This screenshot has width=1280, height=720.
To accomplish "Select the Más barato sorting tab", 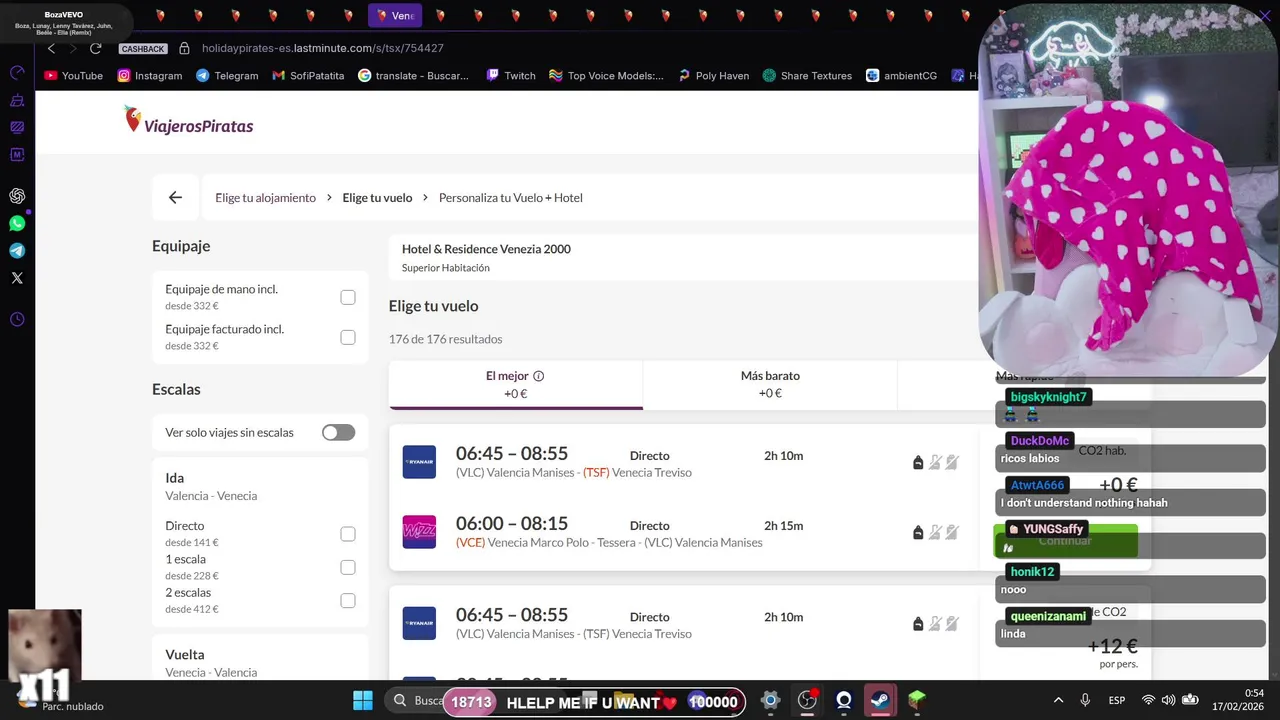I will (770, 384).
